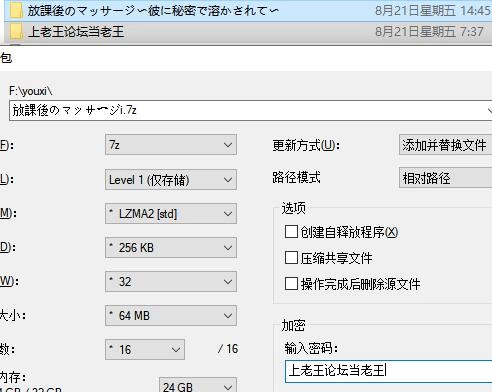Image resolution: width=492 pixels, height=392 pixels.
Task: Open memory usage dropdown 24 GB
Action: [198, 385]
